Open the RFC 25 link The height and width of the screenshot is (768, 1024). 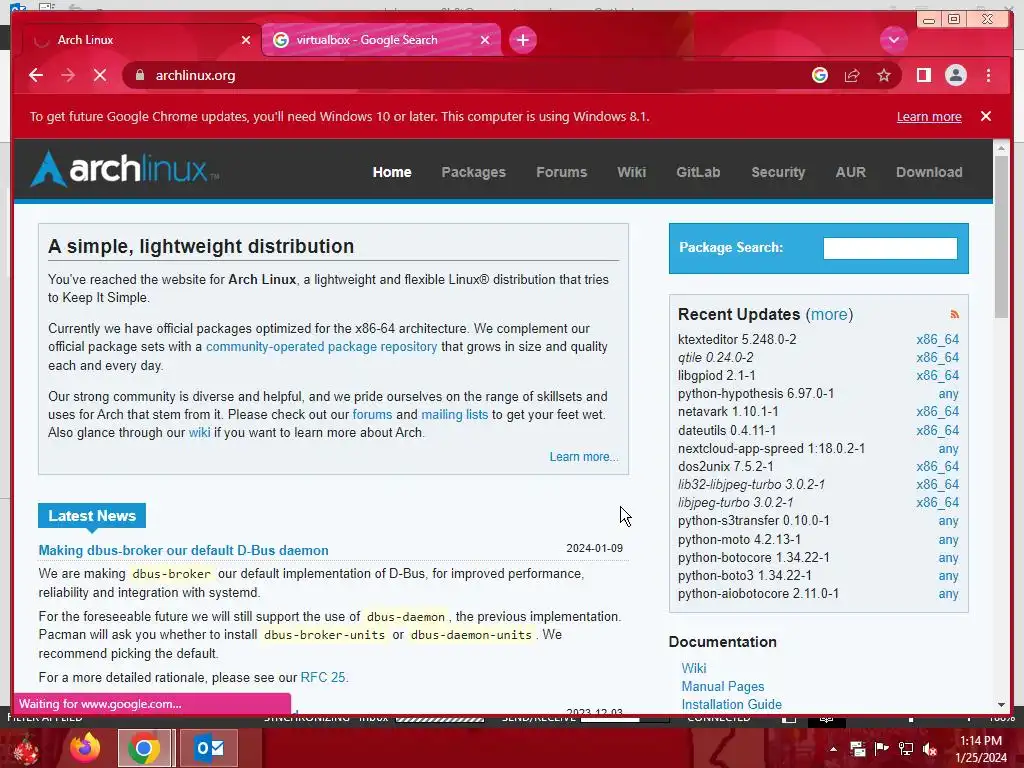pos(323,678)
